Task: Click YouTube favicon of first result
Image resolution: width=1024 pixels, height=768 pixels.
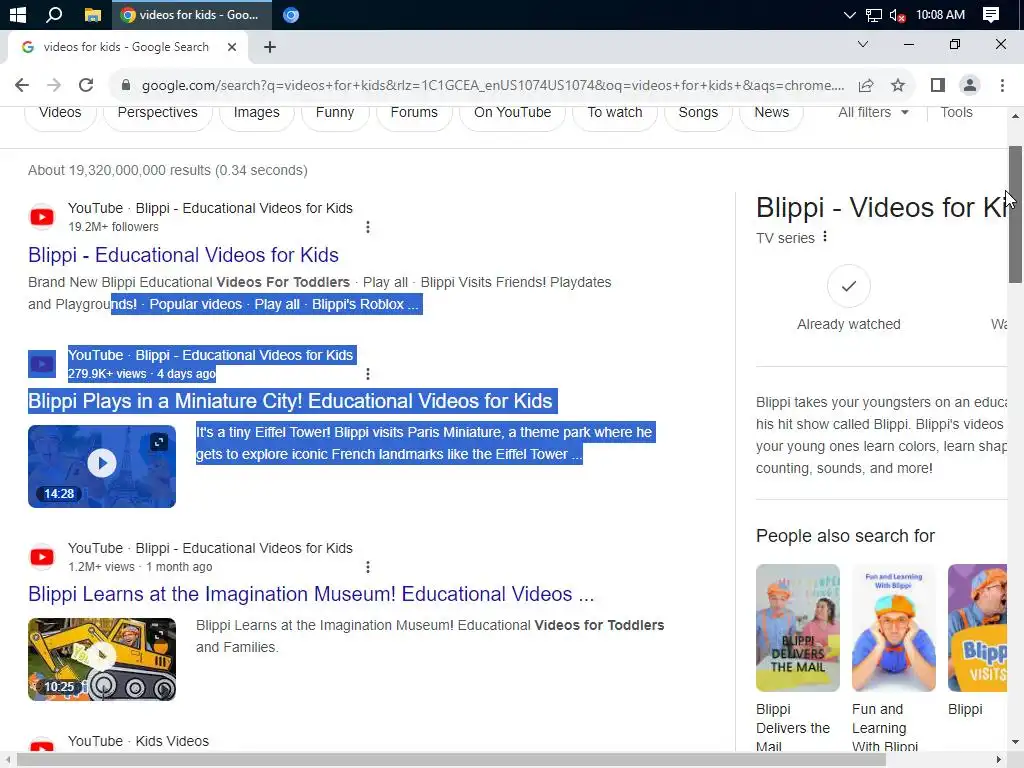Action: pos(42,217)
